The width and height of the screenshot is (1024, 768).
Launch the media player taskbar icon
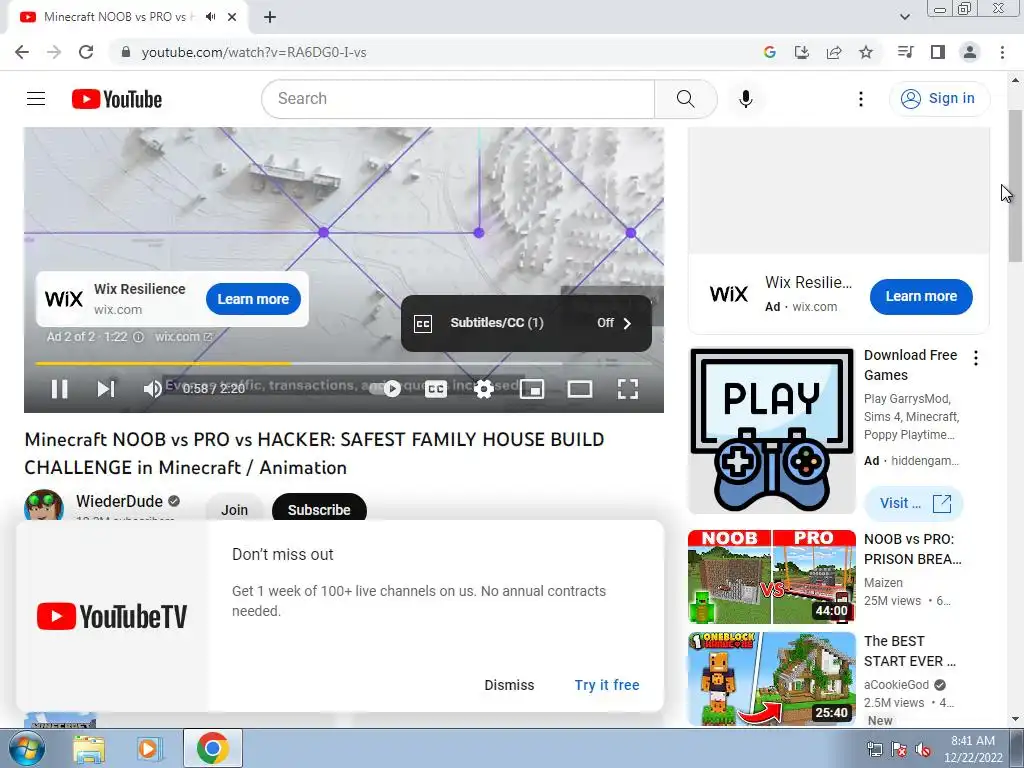coord(149,749)
